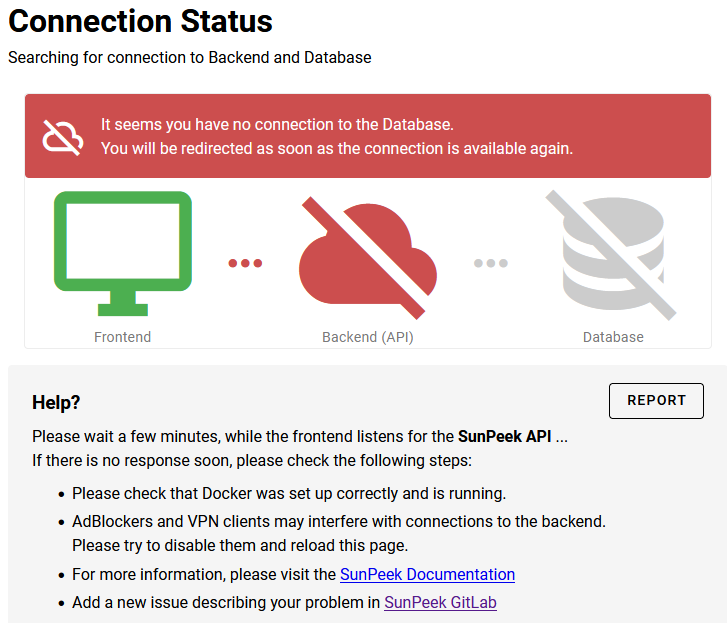Image resolution: width=727 pixels, height=623 pixels.
Task: Click the Docker setup bullet point
Action: [289, 493]
